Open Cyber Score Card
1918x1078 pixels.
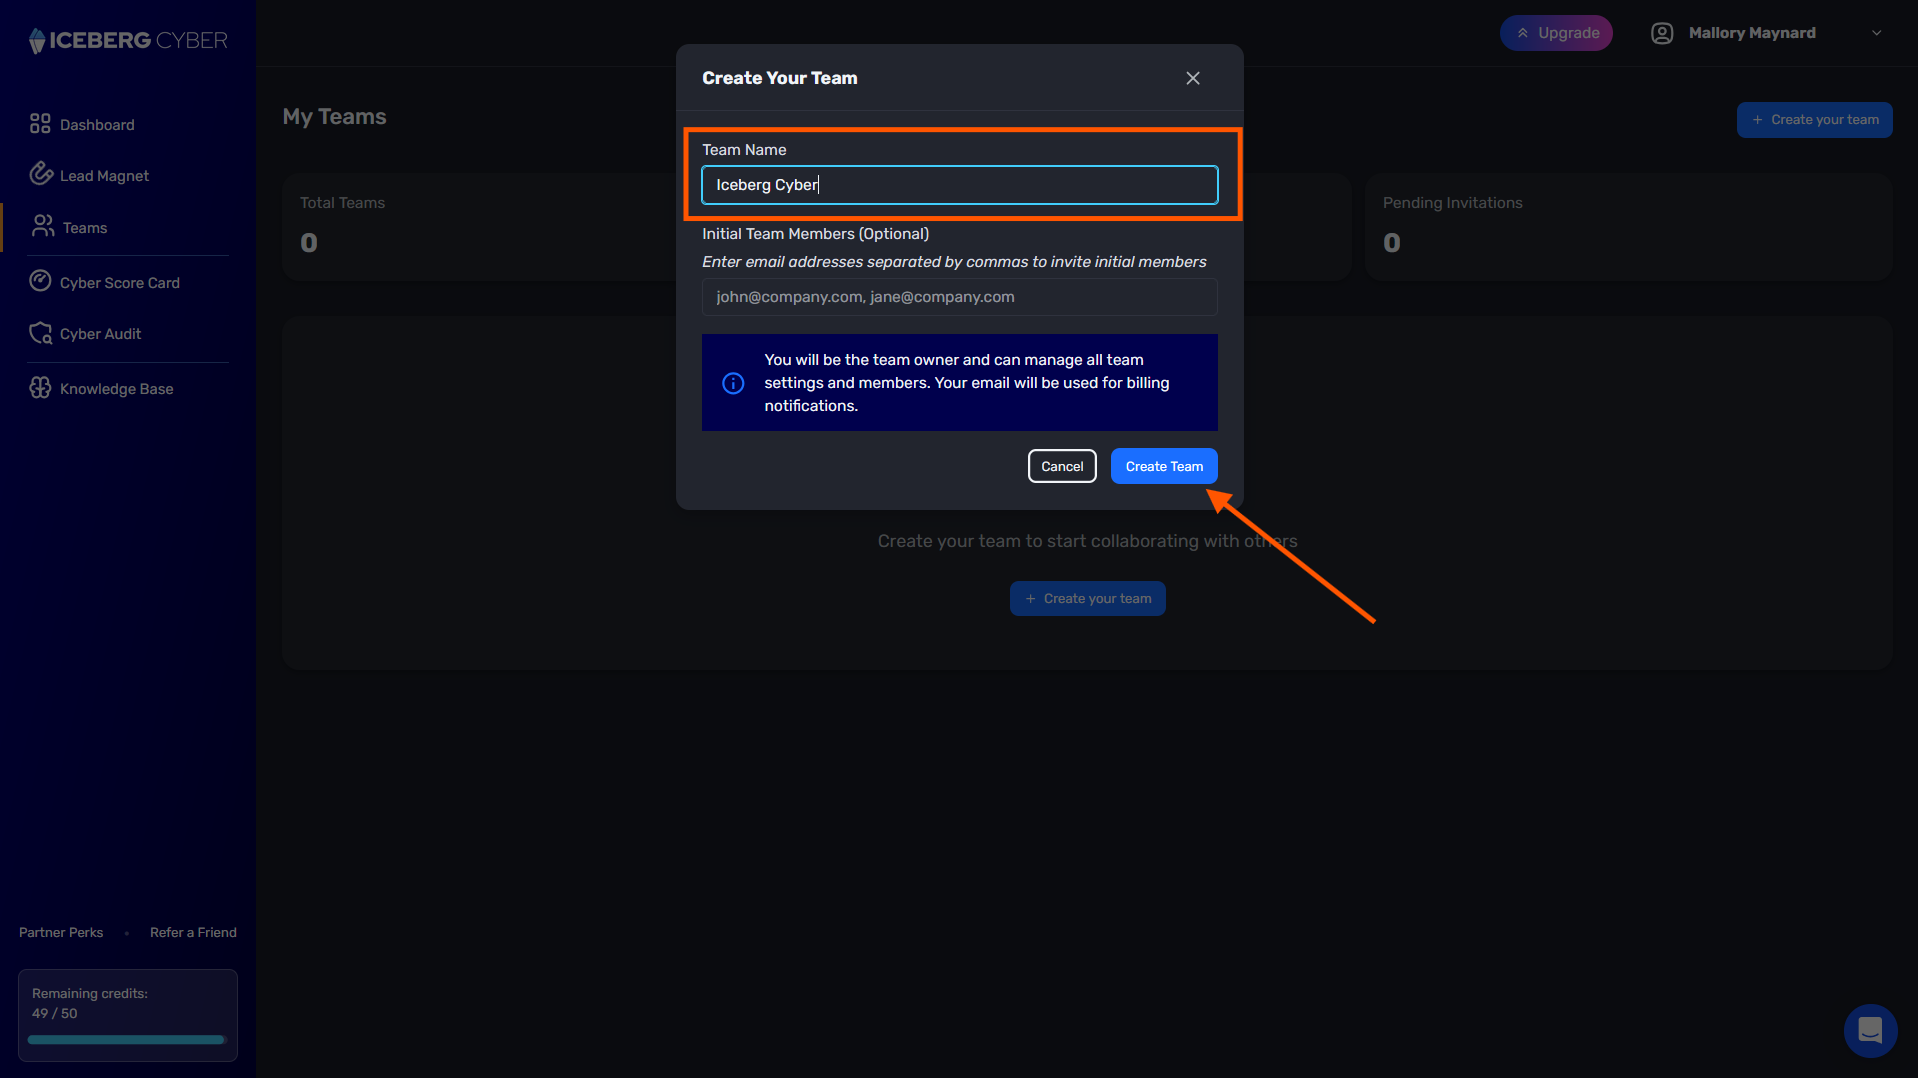click(119, 283)
